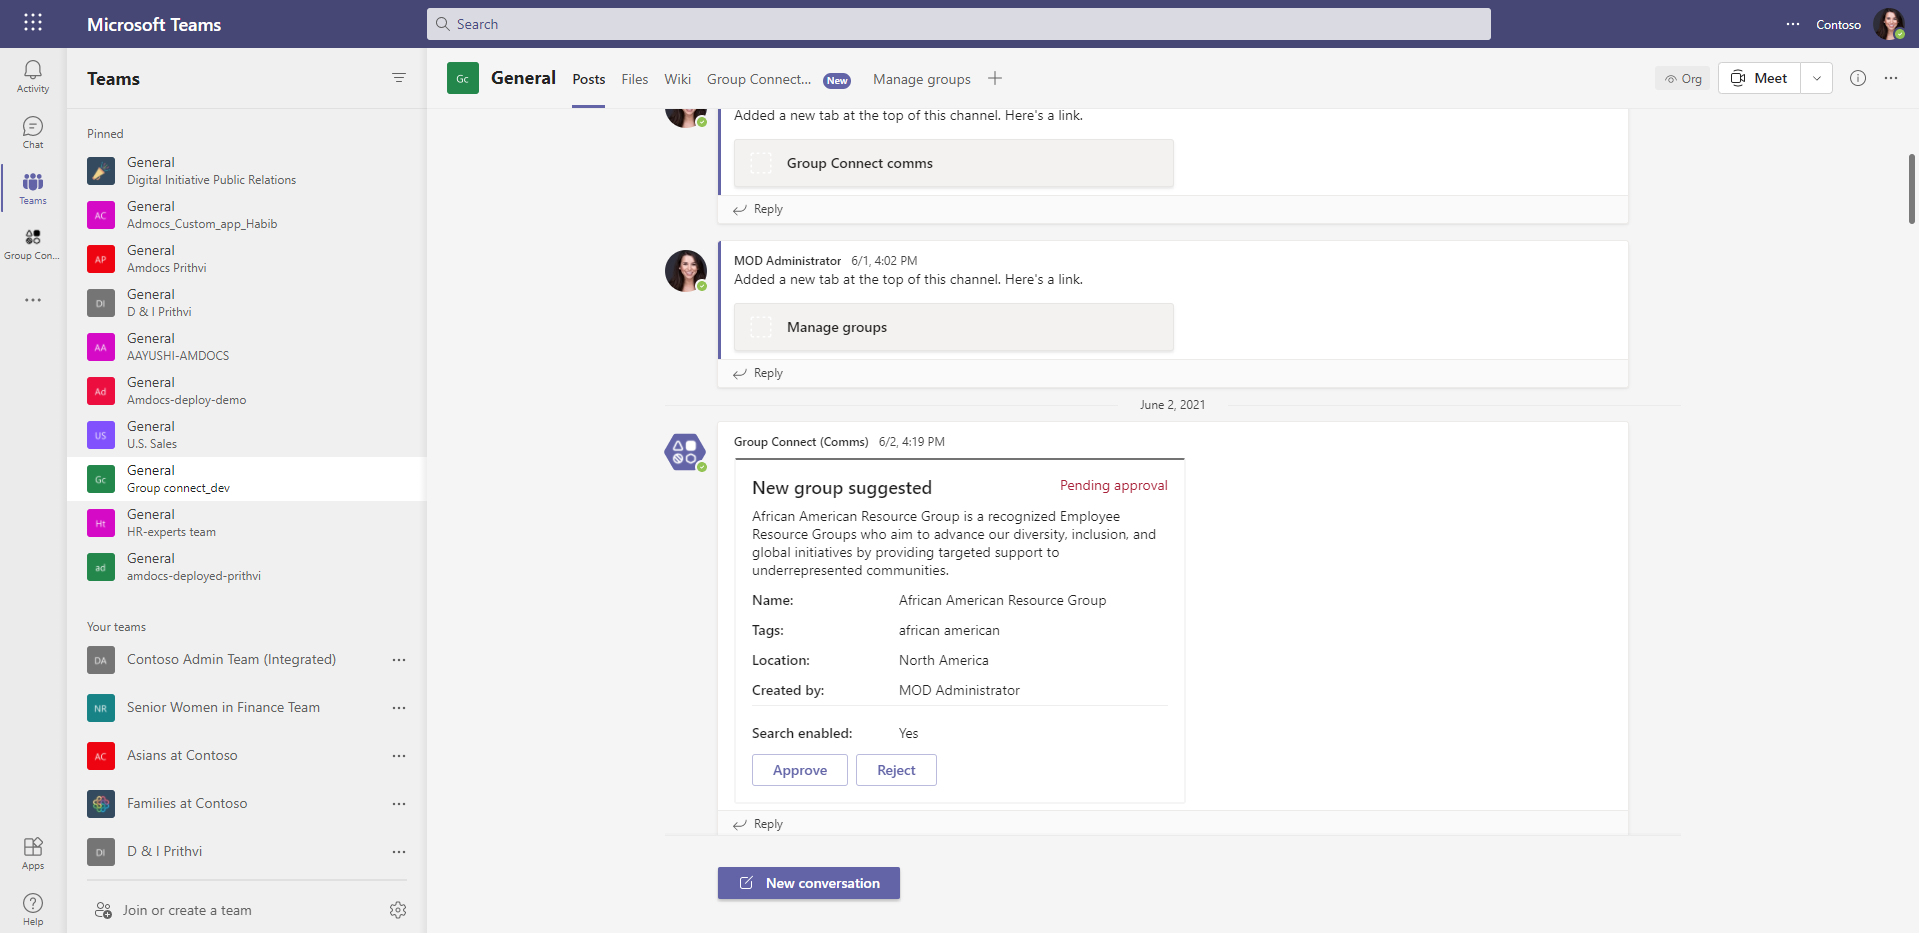Open Help in the left rail
Image resolution: width=1926 pixels, height=933 pixels.
point(33,909)
